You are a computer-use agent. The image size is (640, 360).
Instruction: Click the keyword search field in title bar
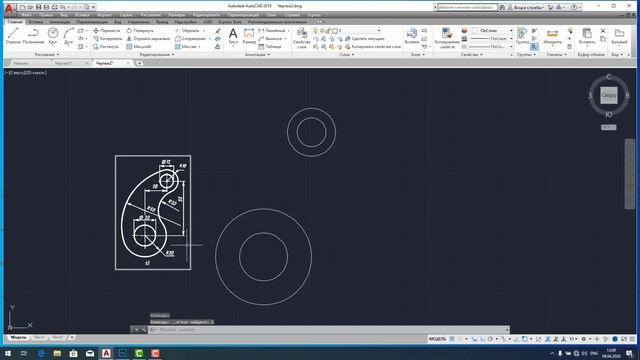(x=467, y=7)
